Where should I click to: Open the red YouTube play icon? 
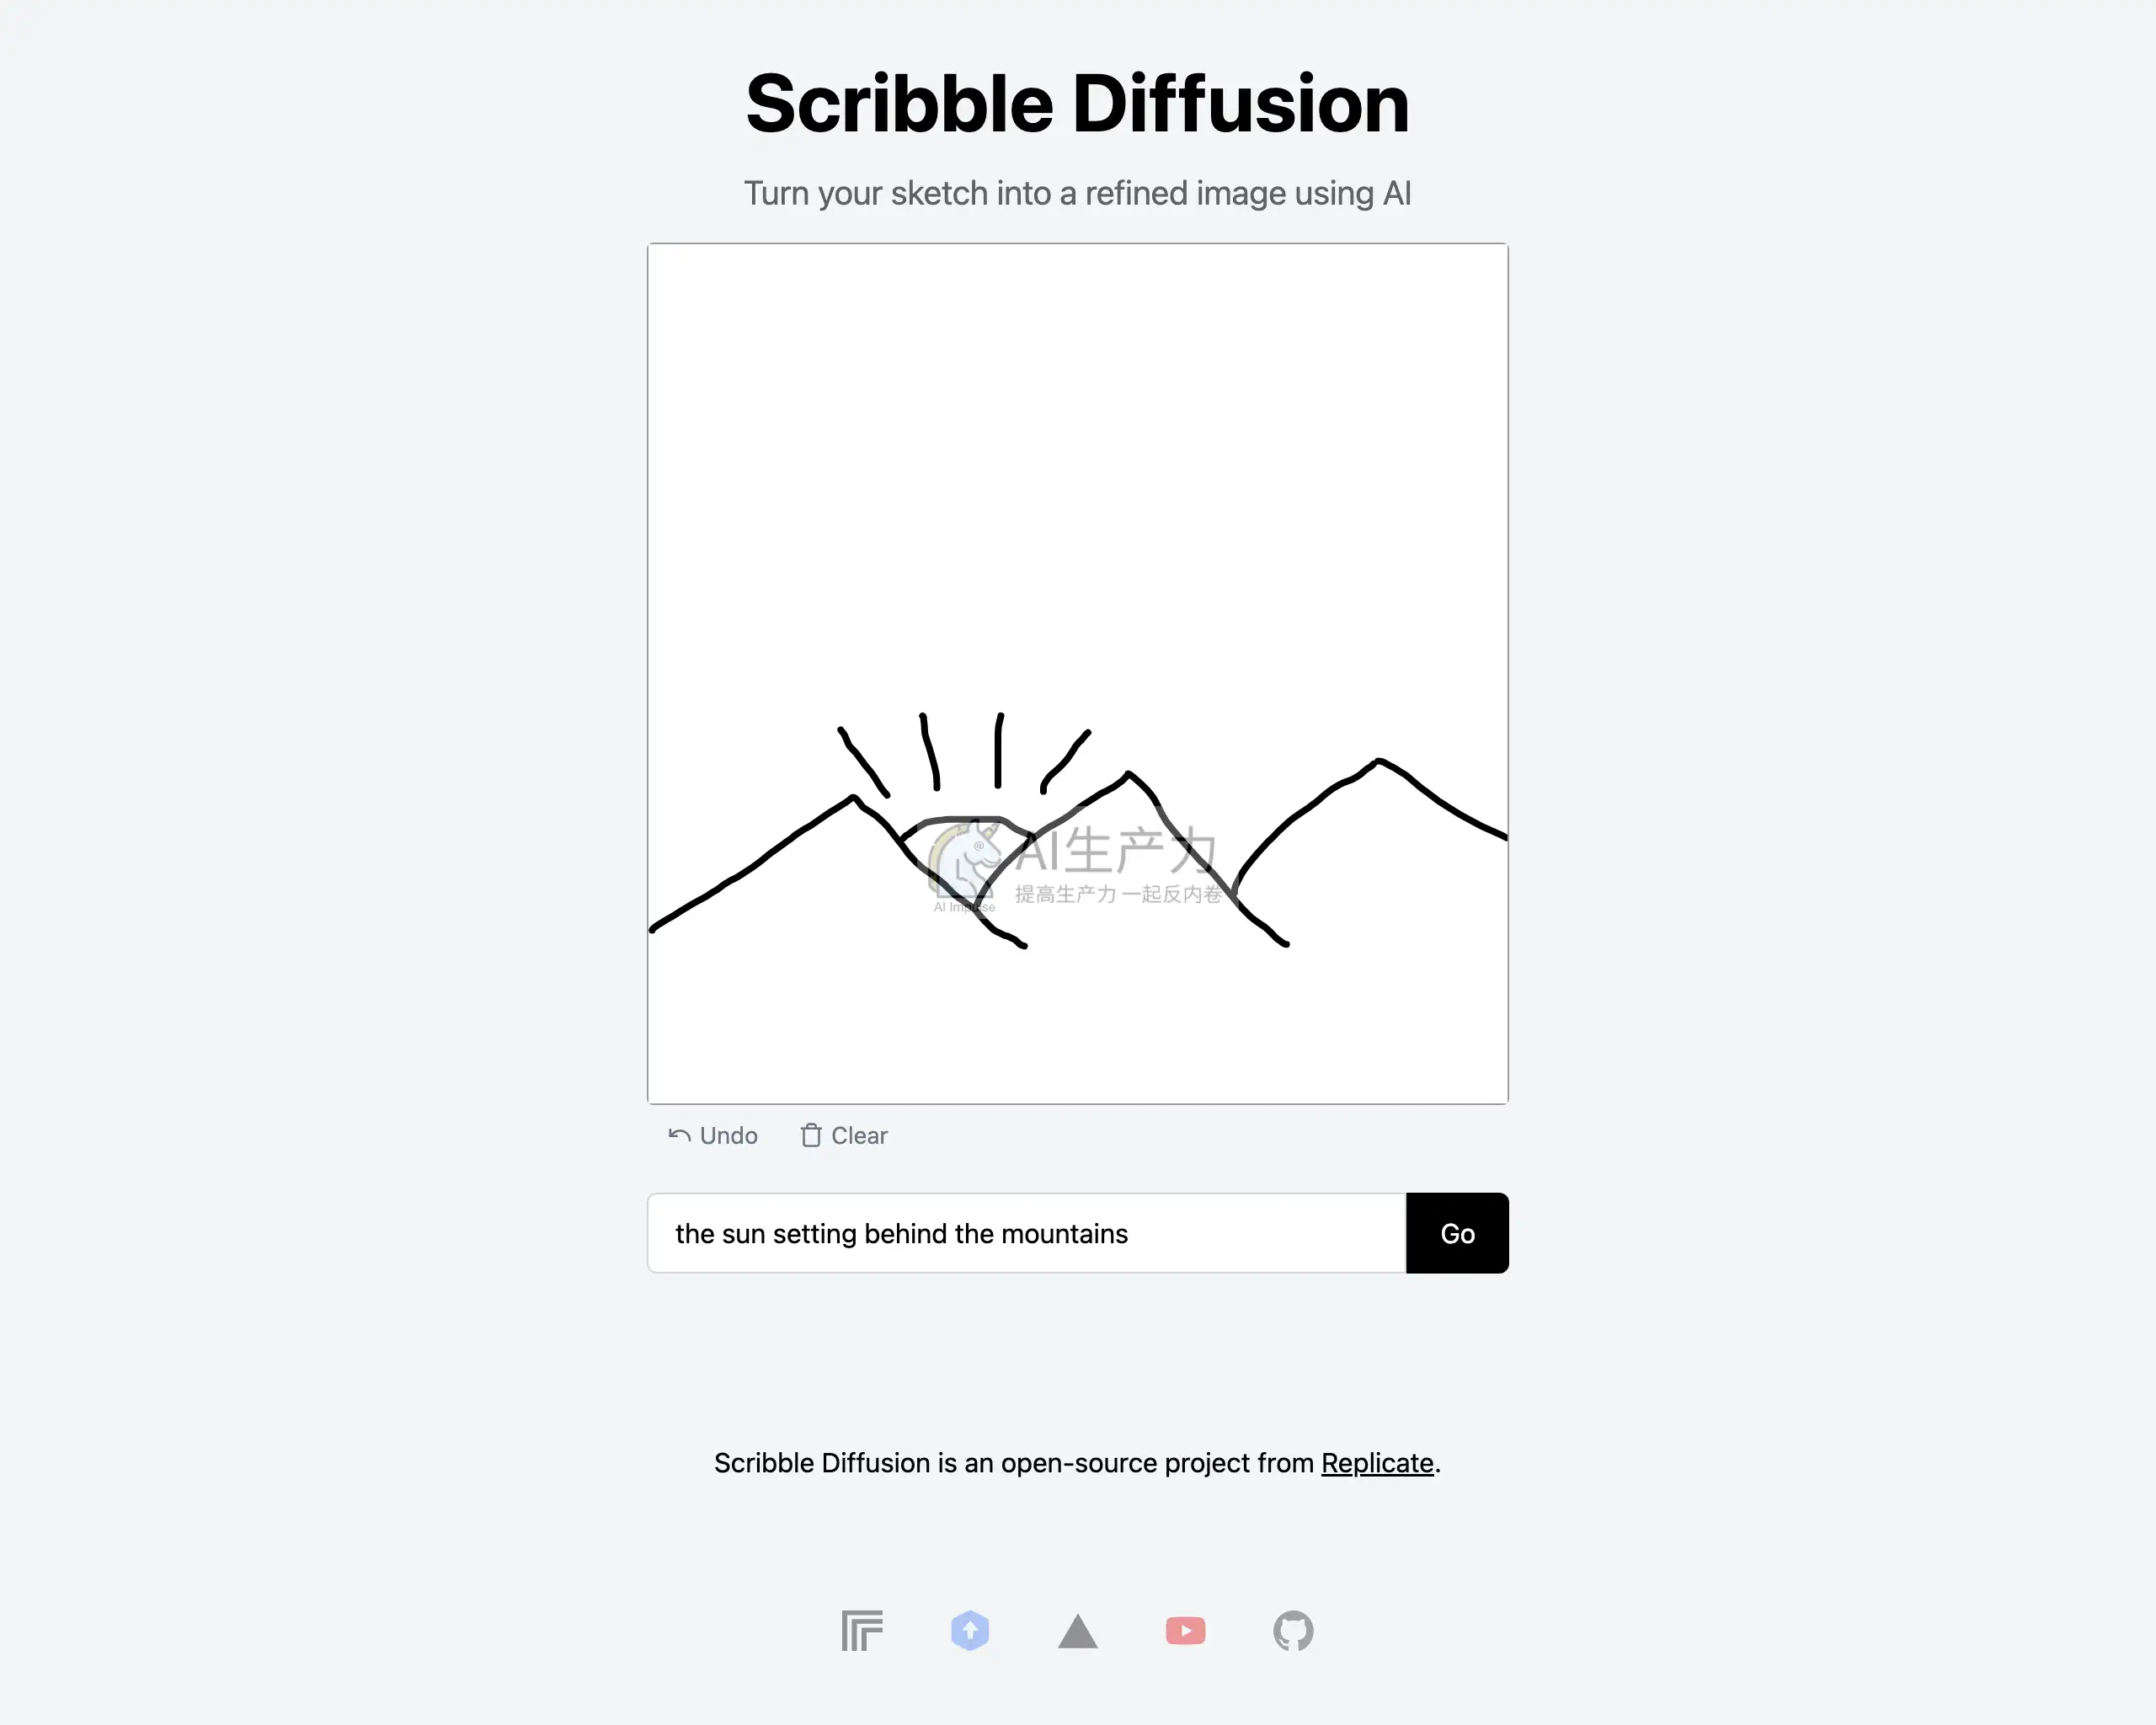(1186, 1631)
